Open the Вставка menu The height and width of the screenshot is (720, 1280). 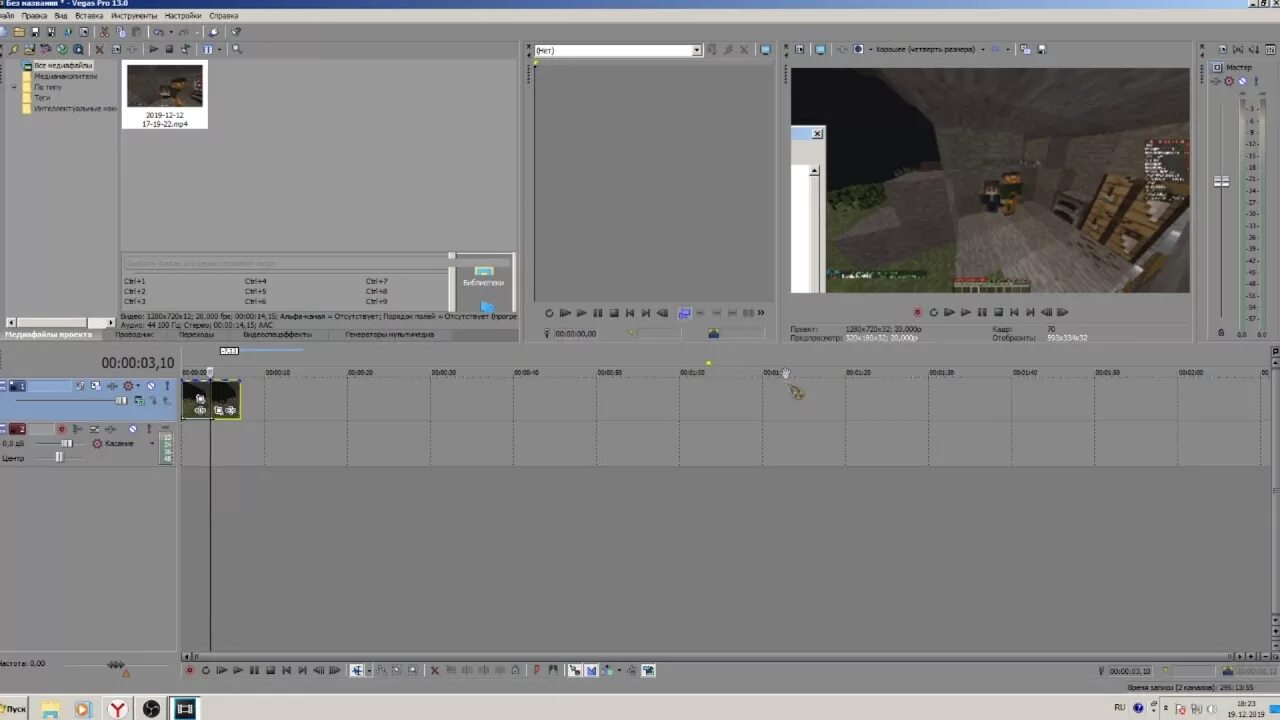(x=89, y=16)
